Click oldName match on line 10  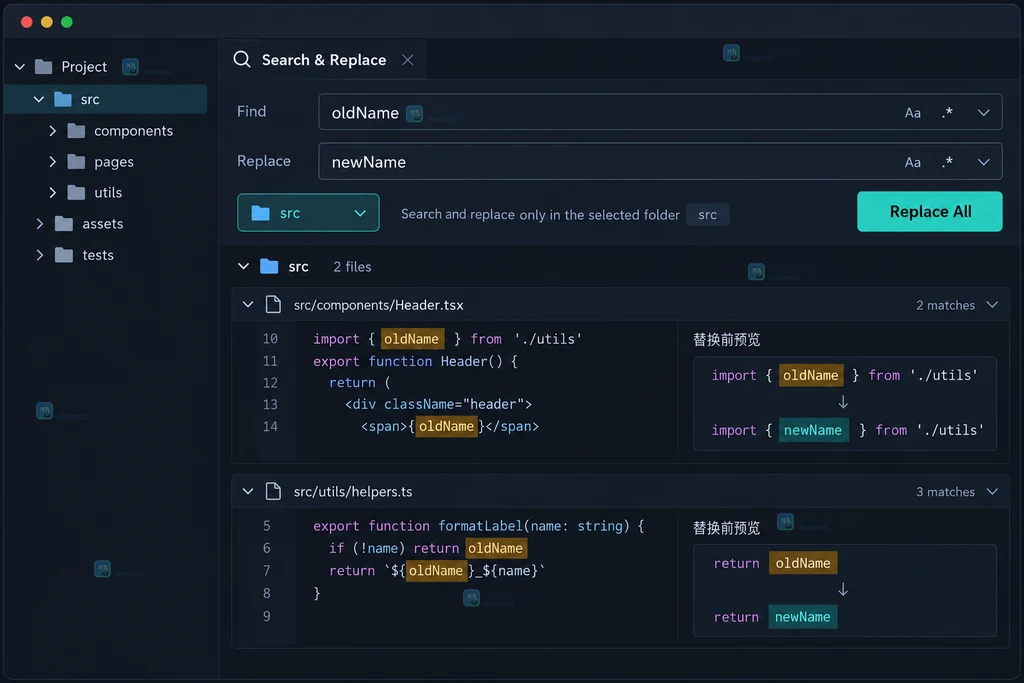click(412, 339)
